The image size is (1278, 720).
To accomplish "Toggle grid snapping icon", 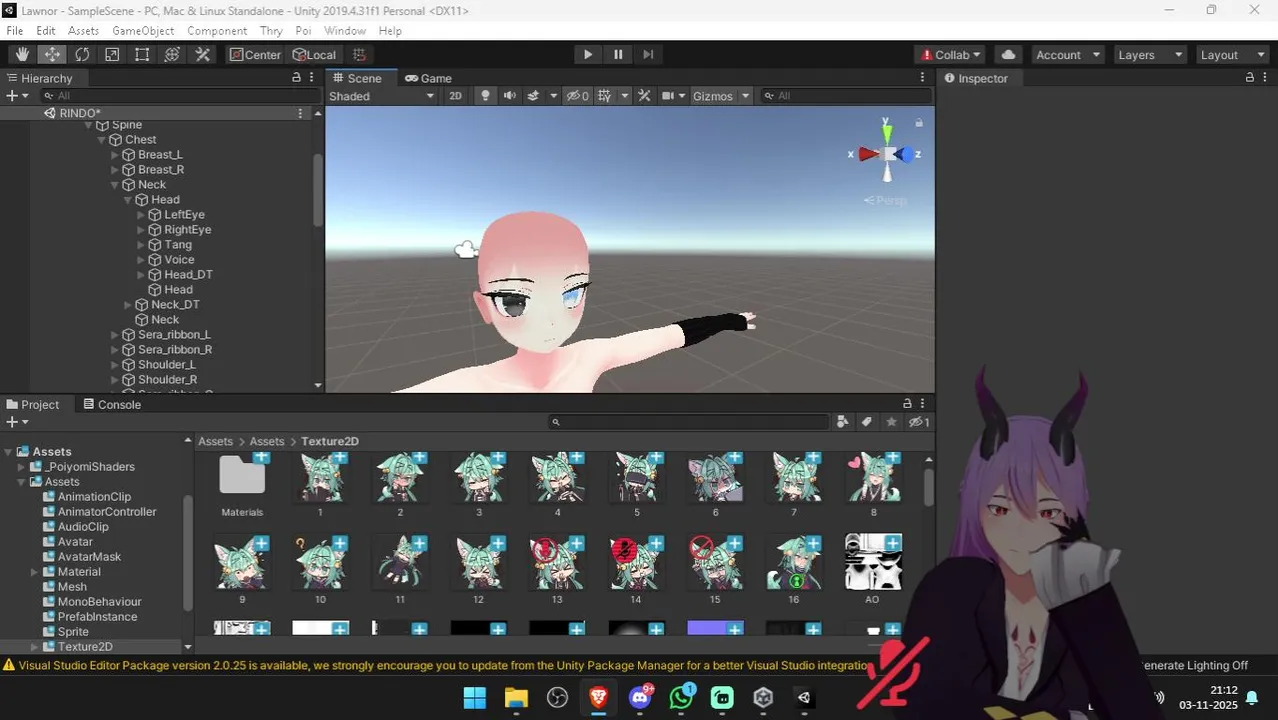I will click(359, 55).
